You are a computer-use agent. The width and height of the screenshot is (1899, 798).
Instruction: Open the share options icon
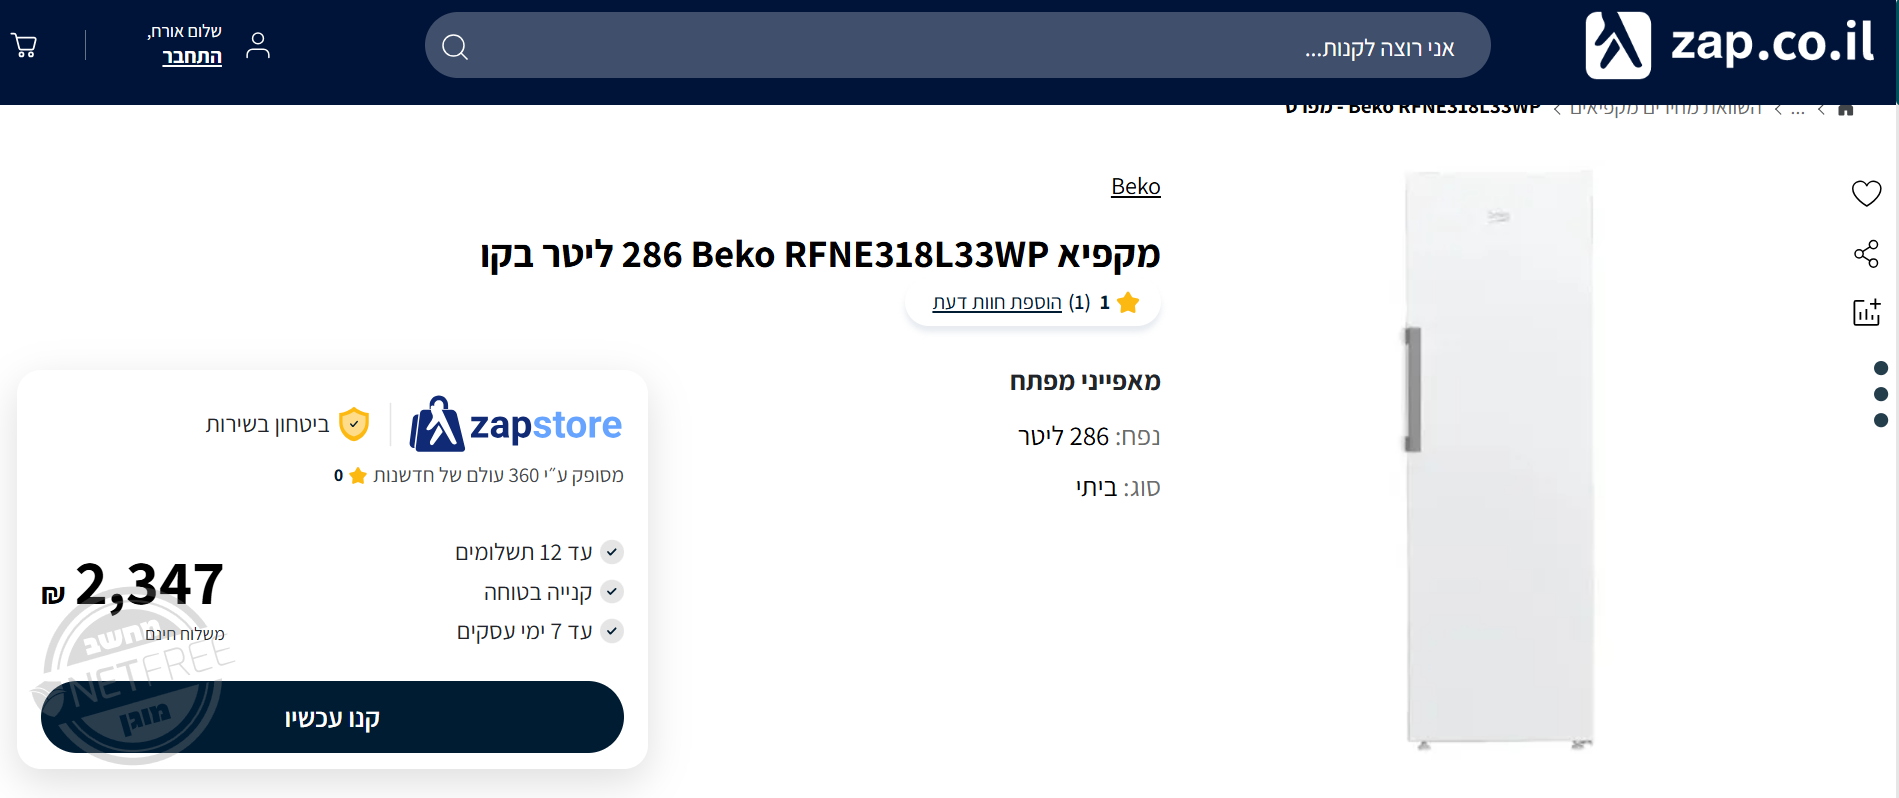point(1866,255)
